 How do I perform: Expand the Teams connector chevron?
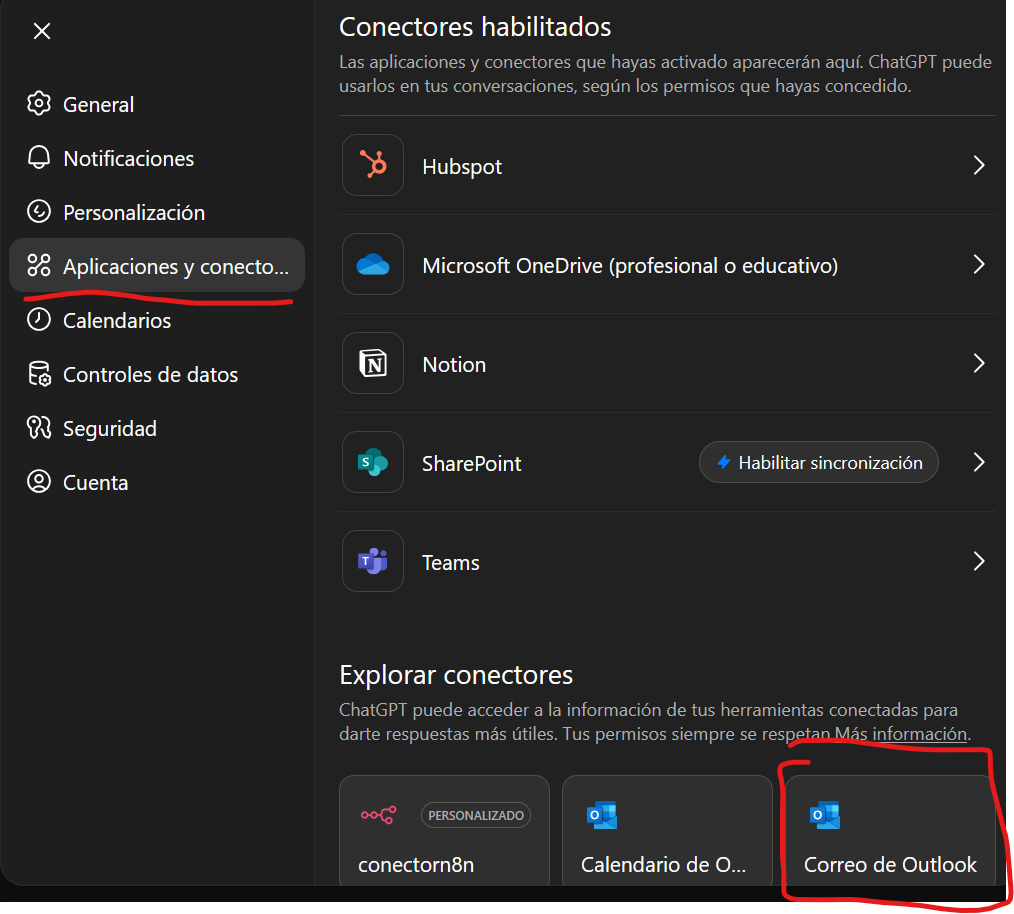click(979, 562)
